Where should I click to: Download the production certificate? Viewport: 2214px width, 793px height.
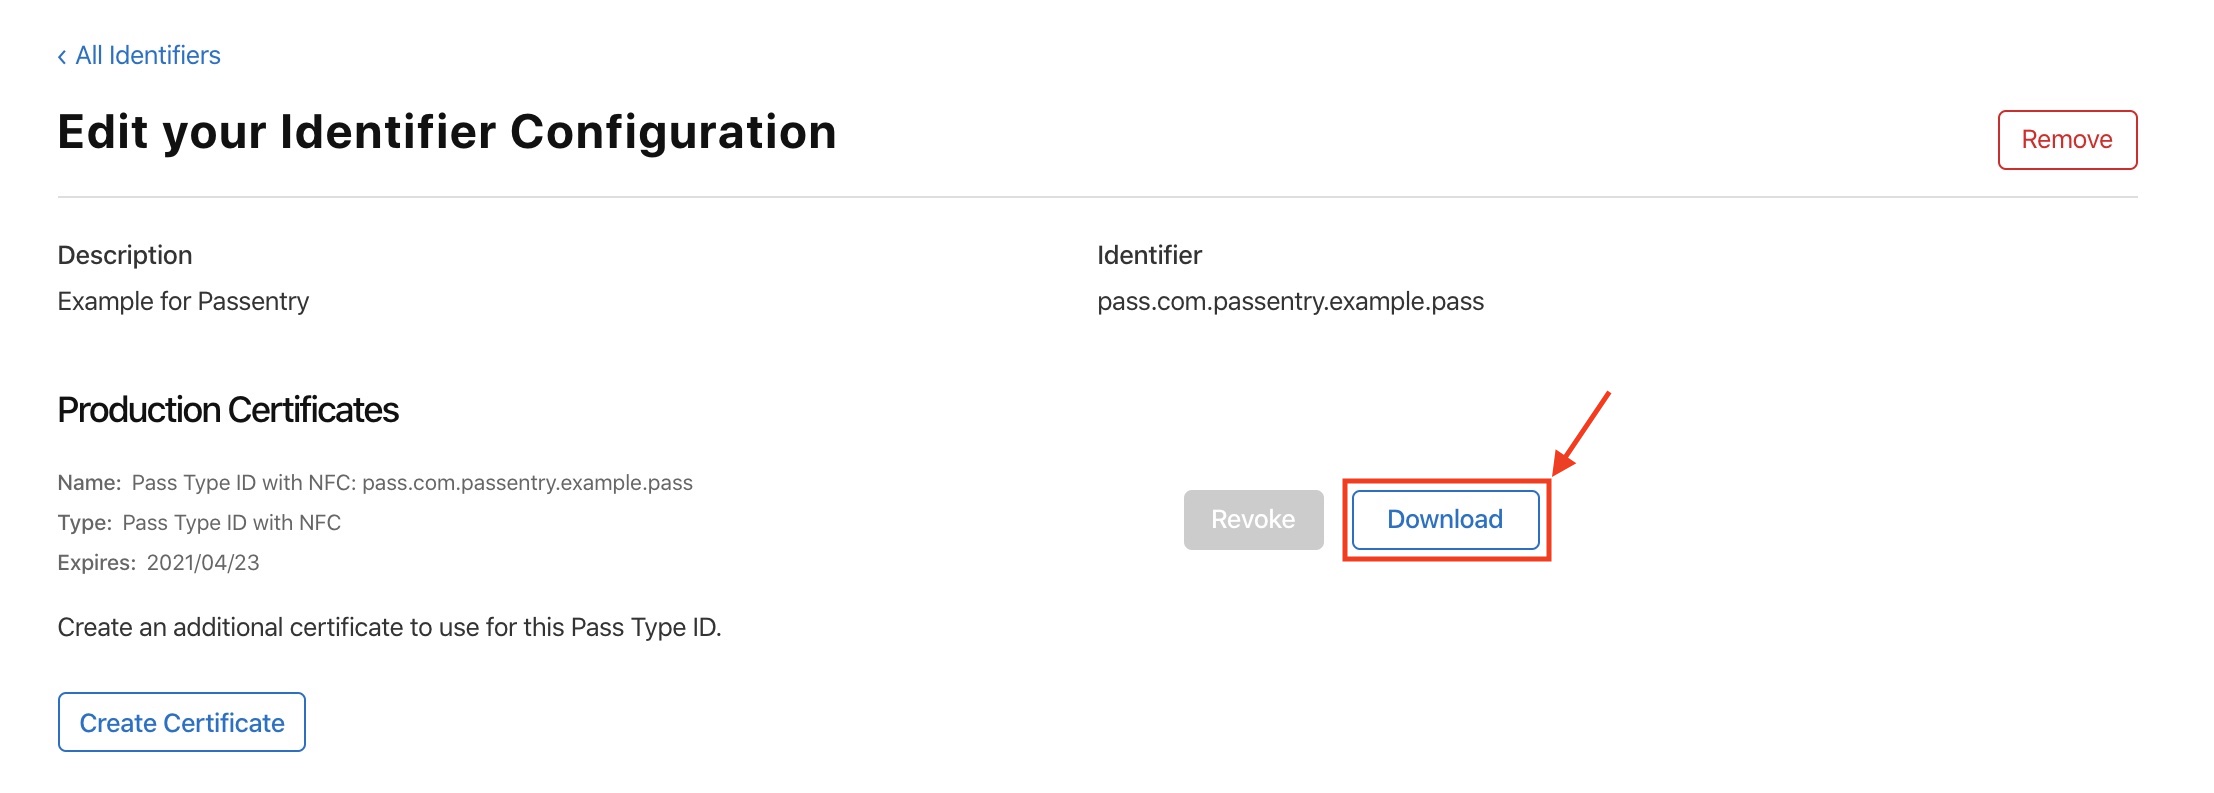[x=1444, y=520]
